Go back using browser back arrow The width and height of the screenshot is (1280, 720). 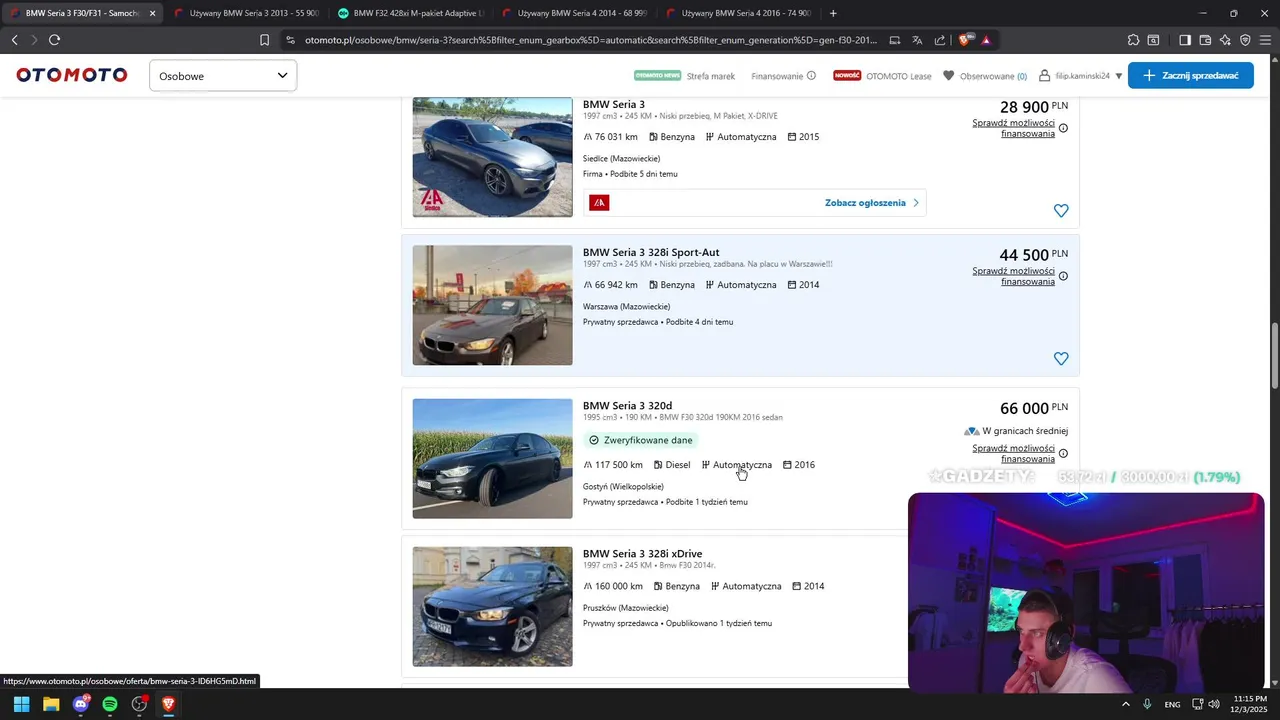(14, 40)
